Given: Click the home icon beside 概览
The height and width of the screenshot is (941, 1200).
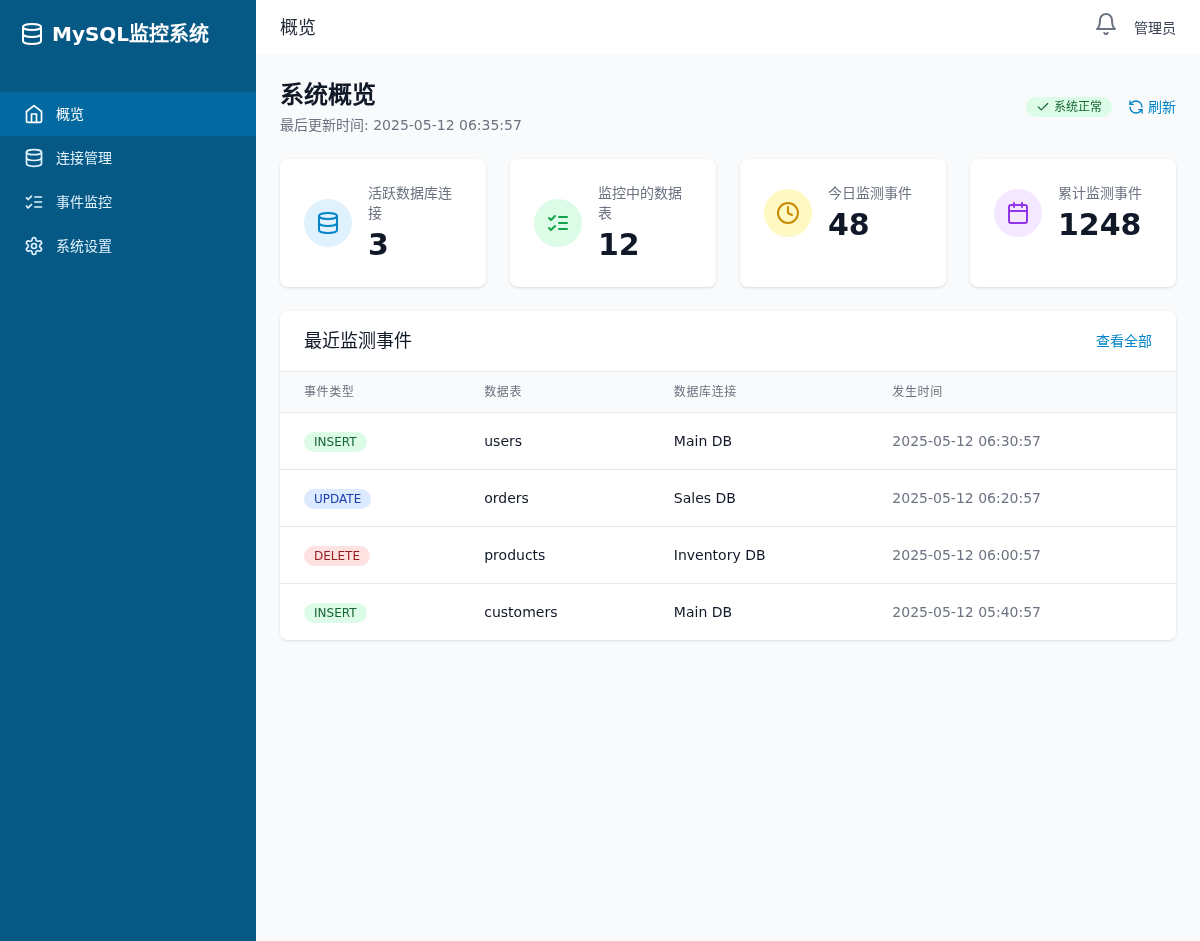Looking at the screenshot, I should pyautogui.click(x=34, y=114).
